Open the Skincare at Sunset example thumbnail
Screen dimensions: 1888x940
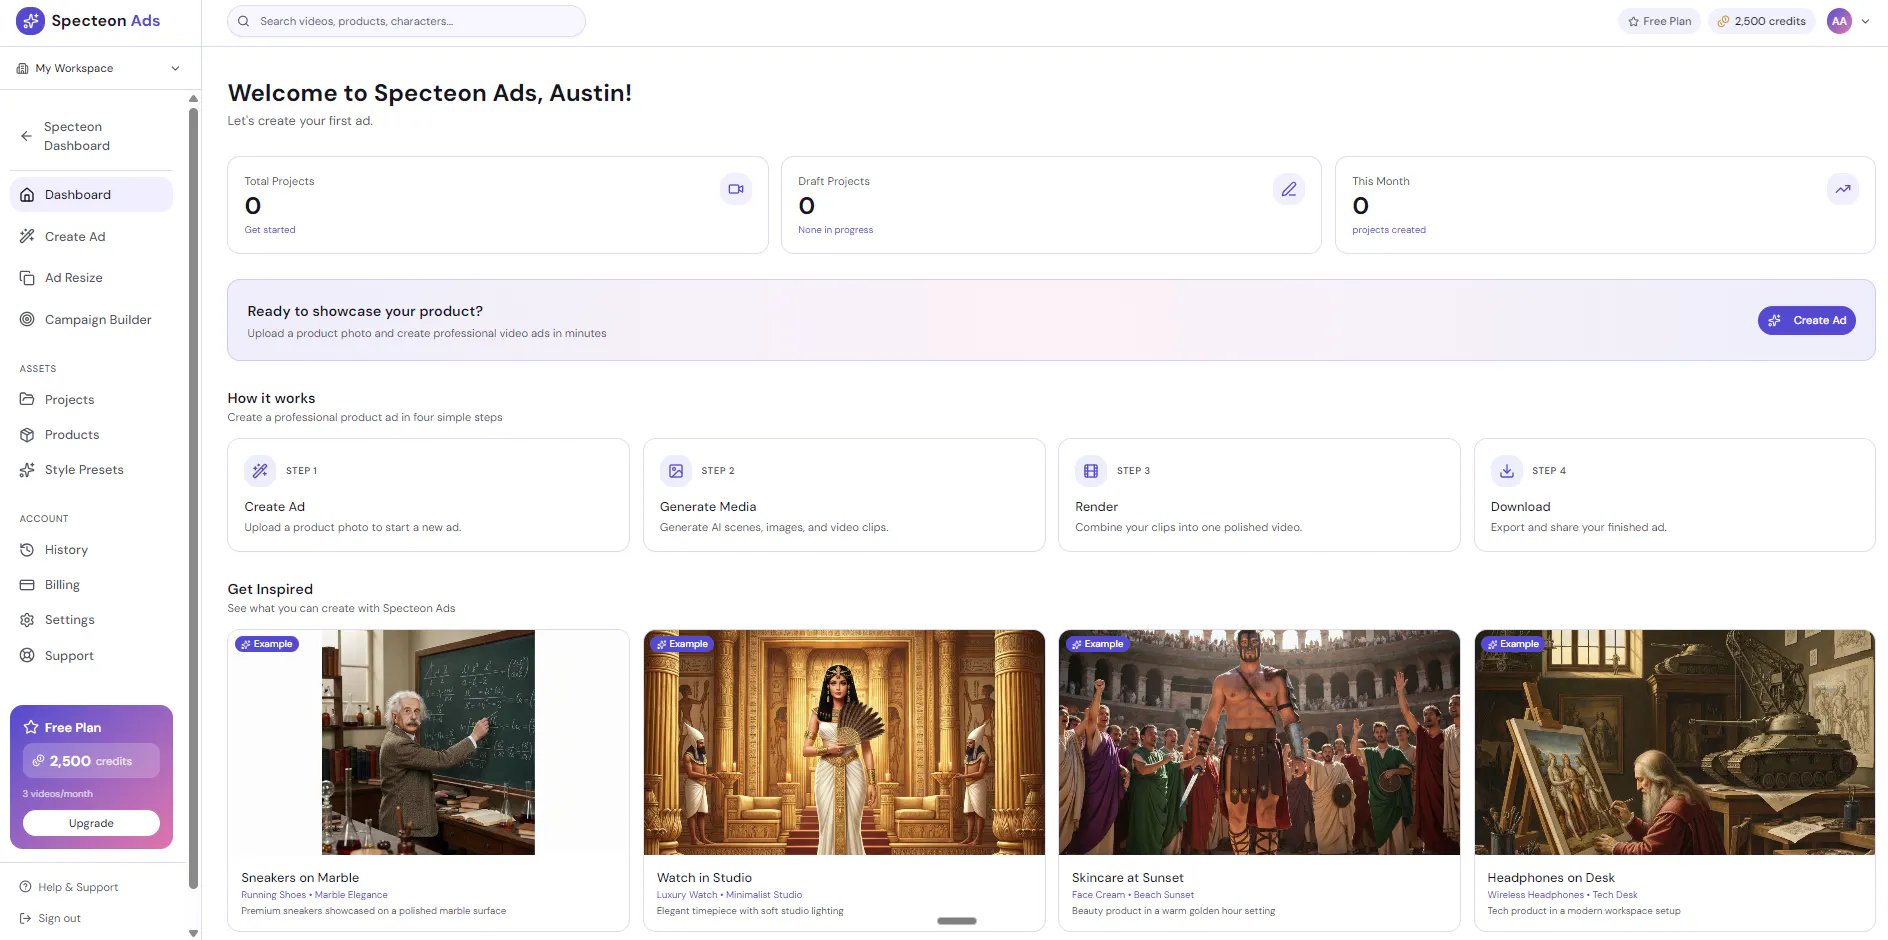[x=1259, y=743]
